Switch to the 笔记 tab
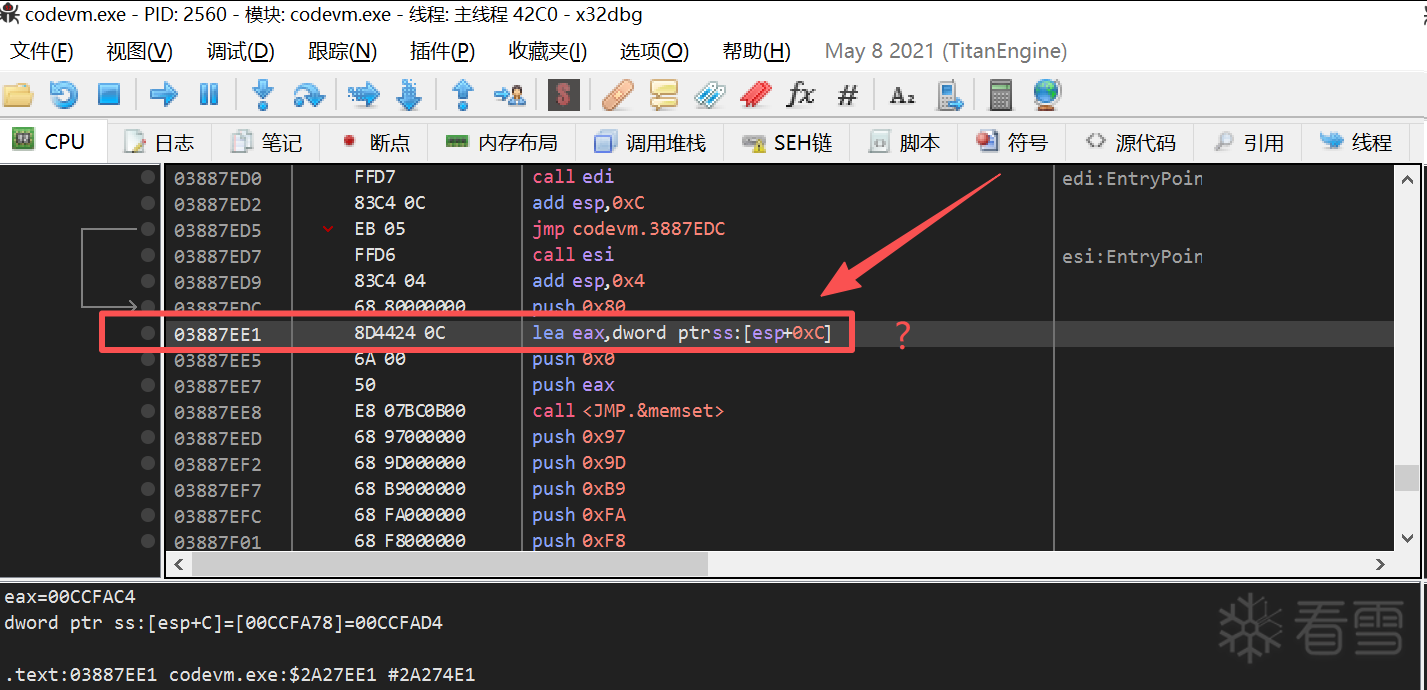1427x690 pixels. click(x=266, y=143)
